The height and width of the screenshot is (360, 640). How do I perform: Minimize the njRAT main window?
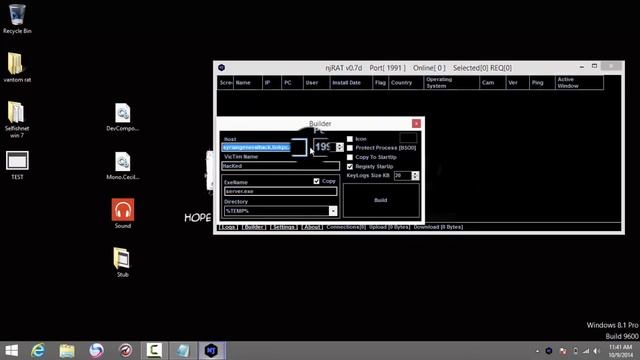click(x=582, y=66)
